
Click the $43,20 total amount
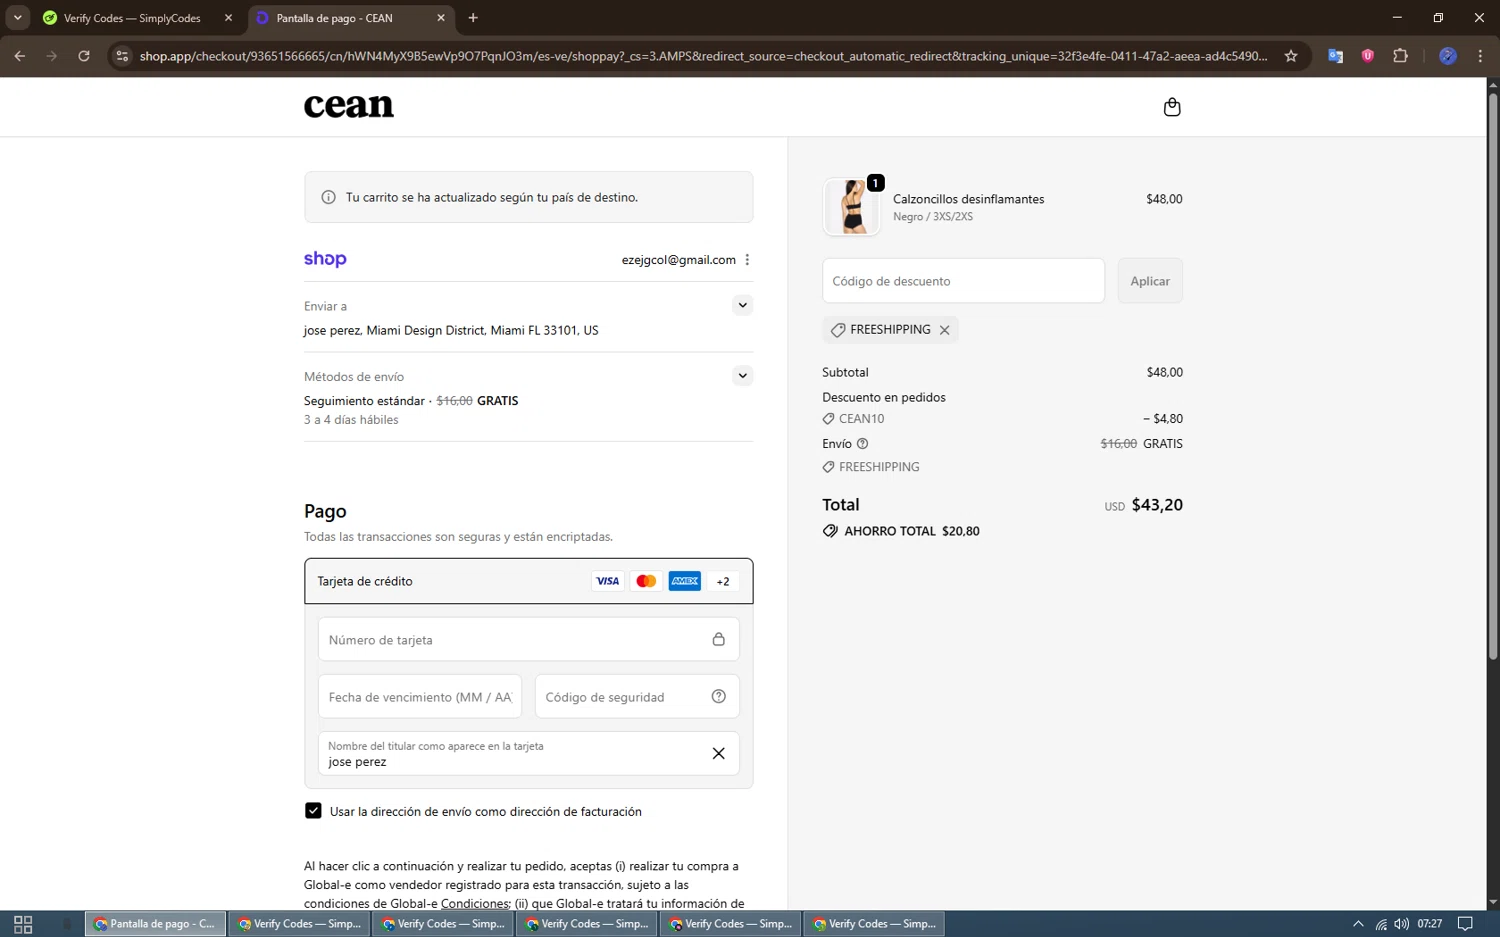click(1157, 505)
